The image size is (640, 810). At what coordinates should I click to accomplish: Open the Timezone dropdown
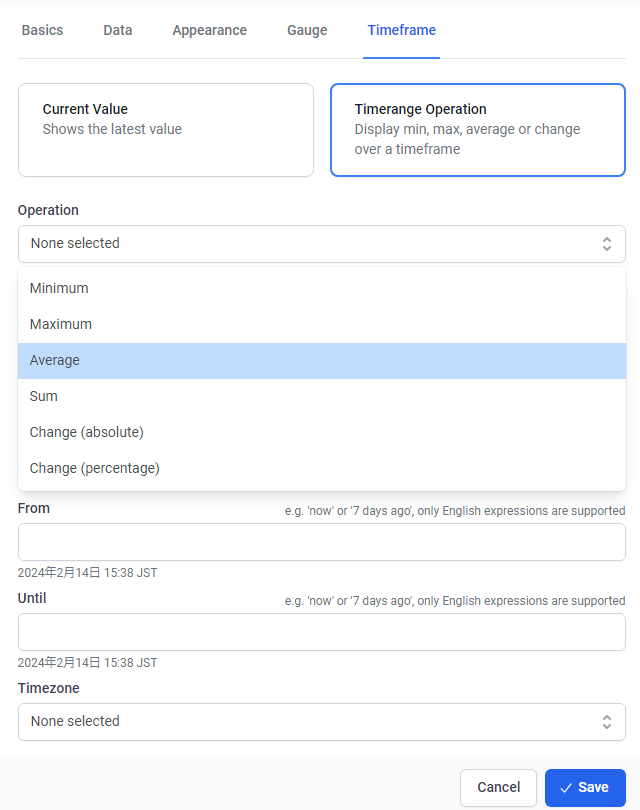(322, 722)
